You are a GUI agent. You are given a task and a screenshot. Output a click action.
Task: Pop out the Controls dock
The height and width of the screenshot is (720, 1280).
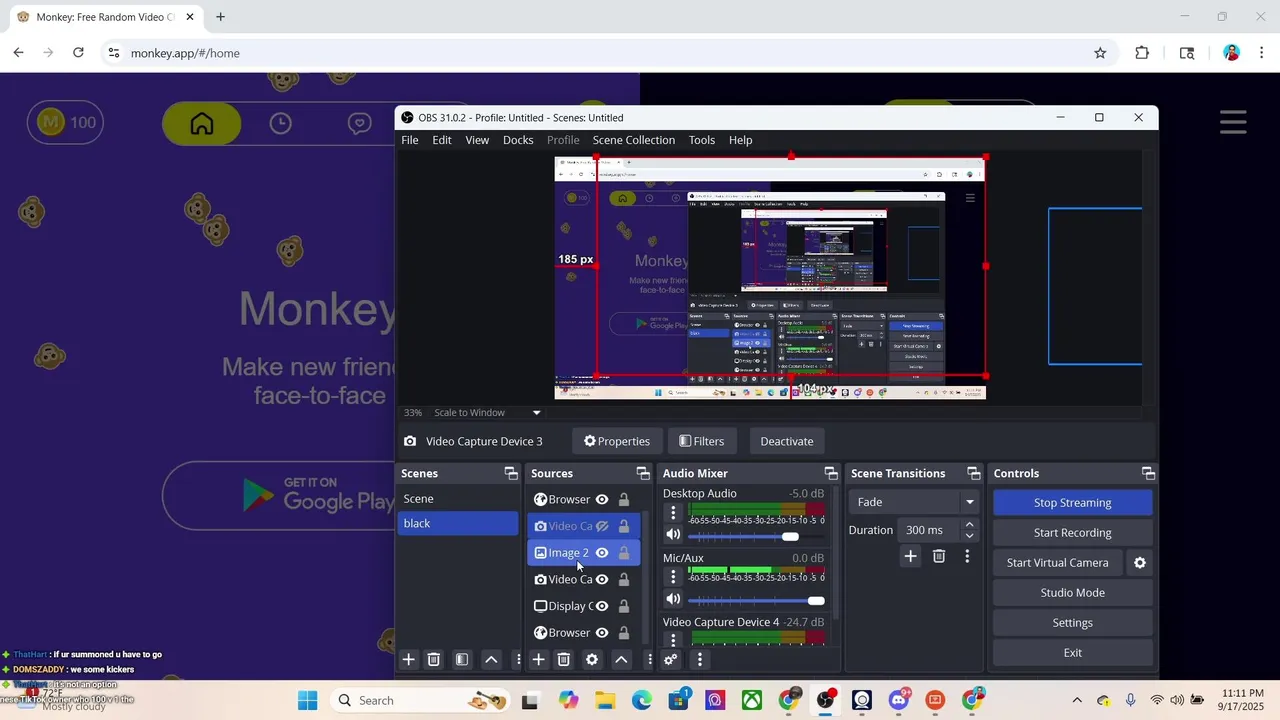pos(1148,473)
